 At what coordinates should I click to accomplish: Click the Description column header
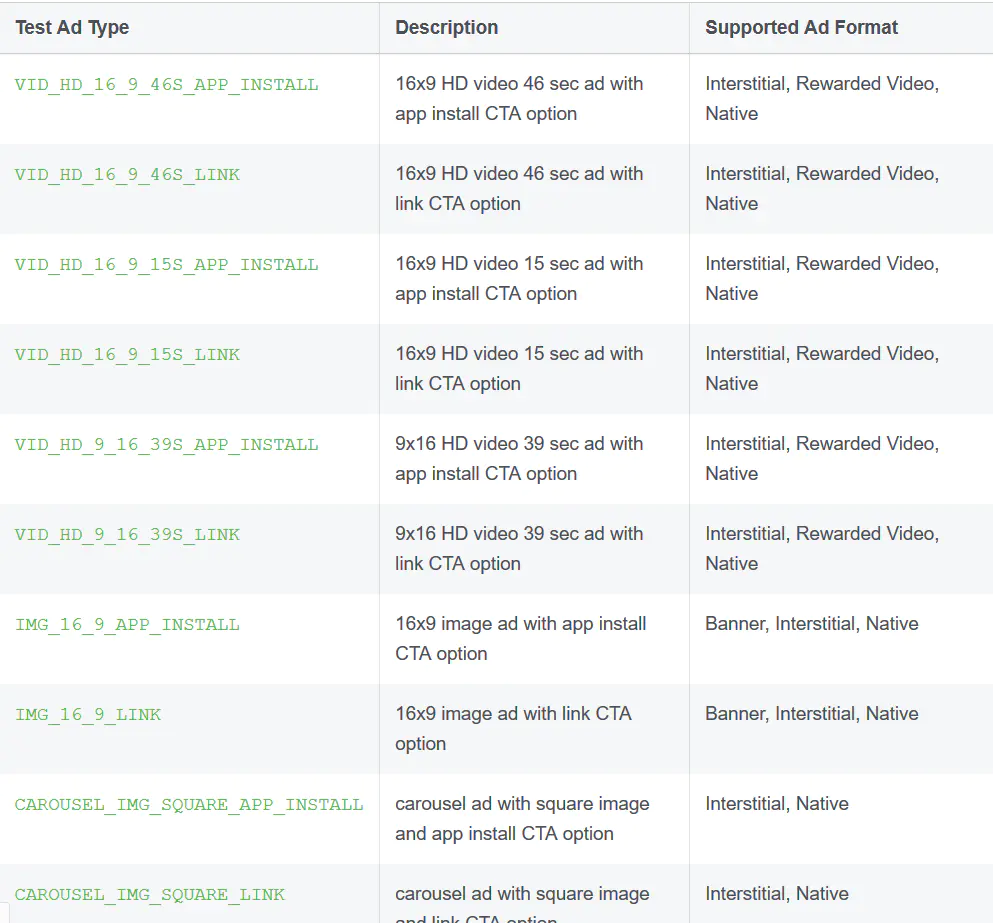point(446,28)
